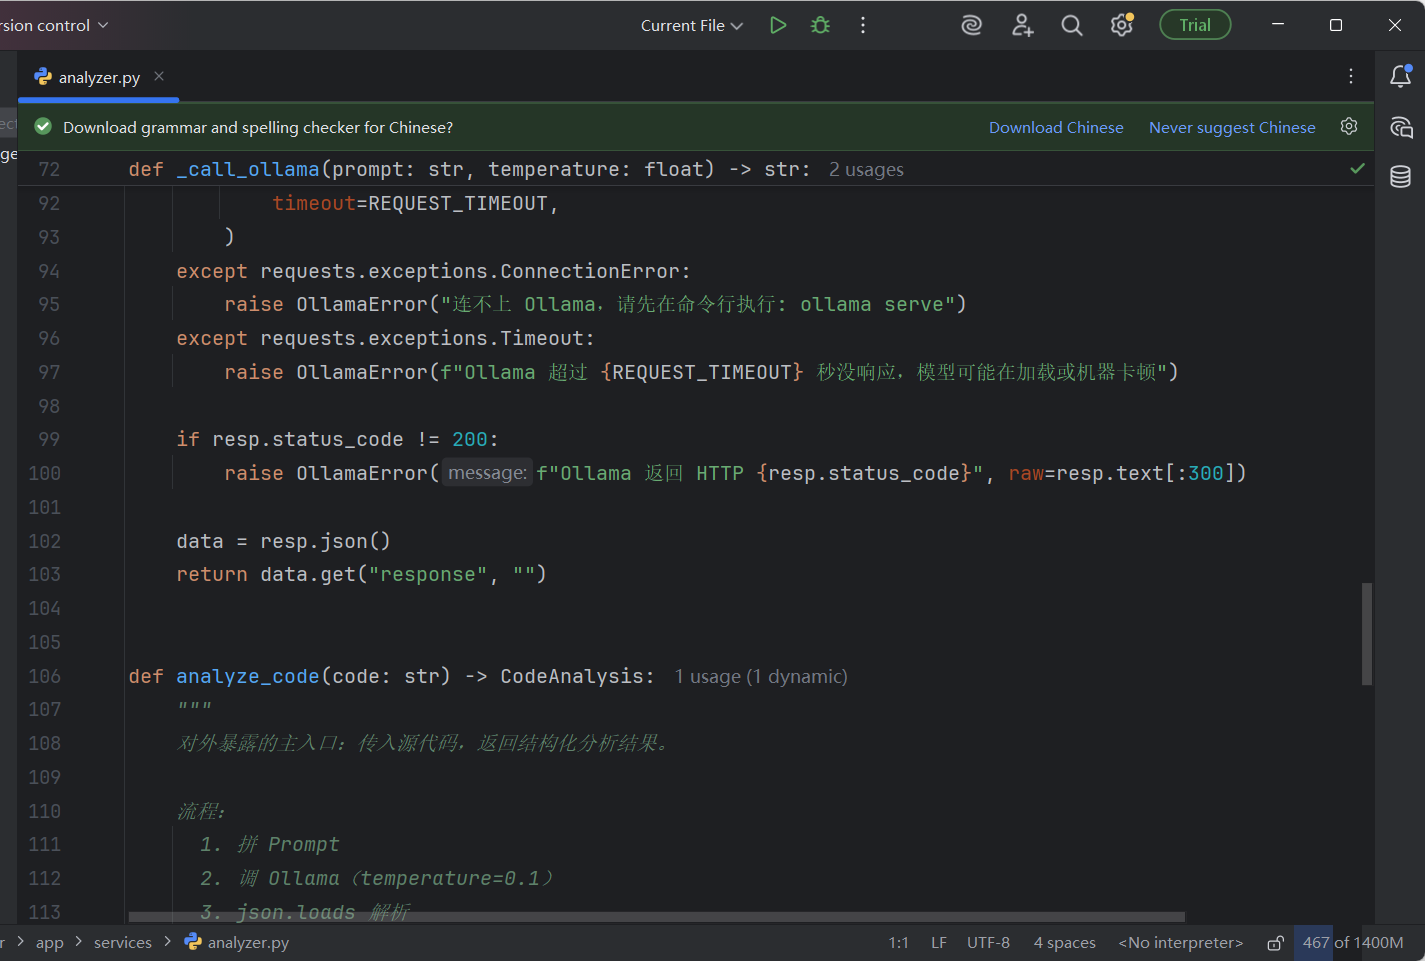Click the Trial license button
1425x961 pixels.
click(1195, 25)
